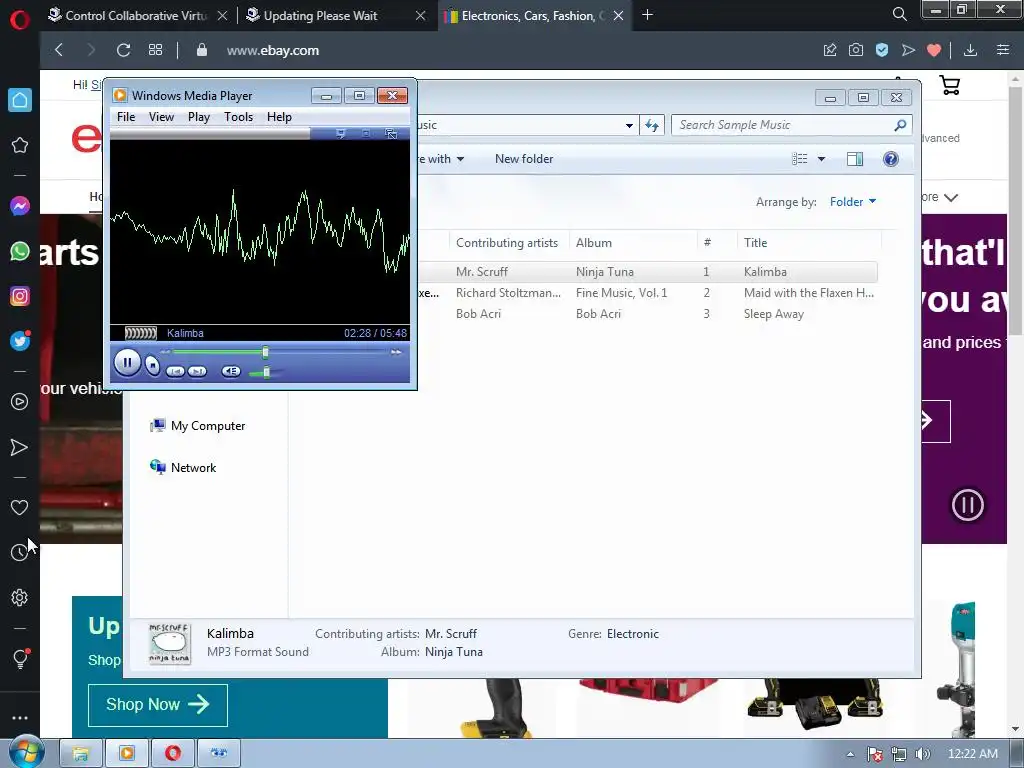Click the Shop Now button

pyautogui.click(x=157, y=705)
